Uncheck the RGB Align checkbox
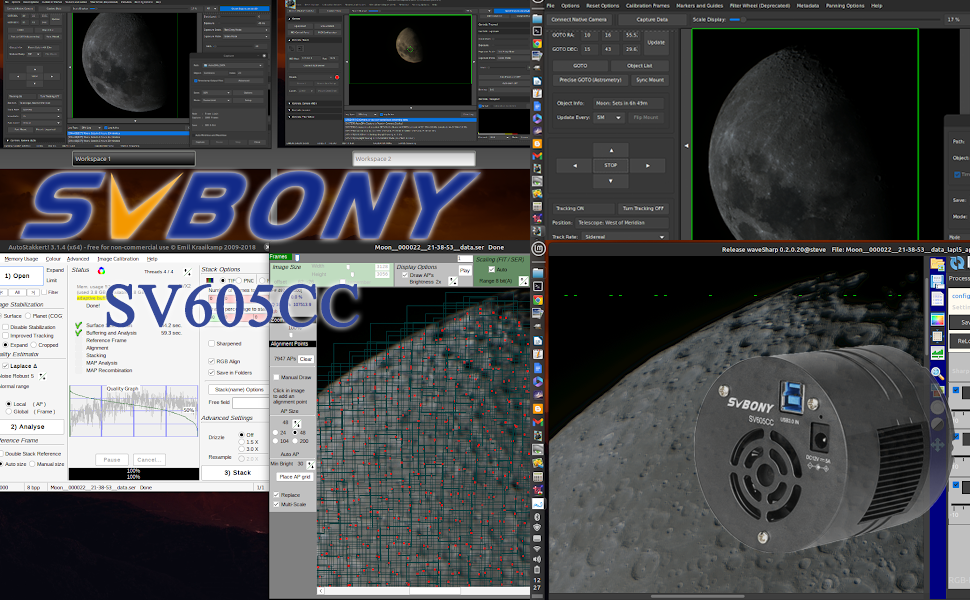Screen dimensions: 970x600 (212, 361)
